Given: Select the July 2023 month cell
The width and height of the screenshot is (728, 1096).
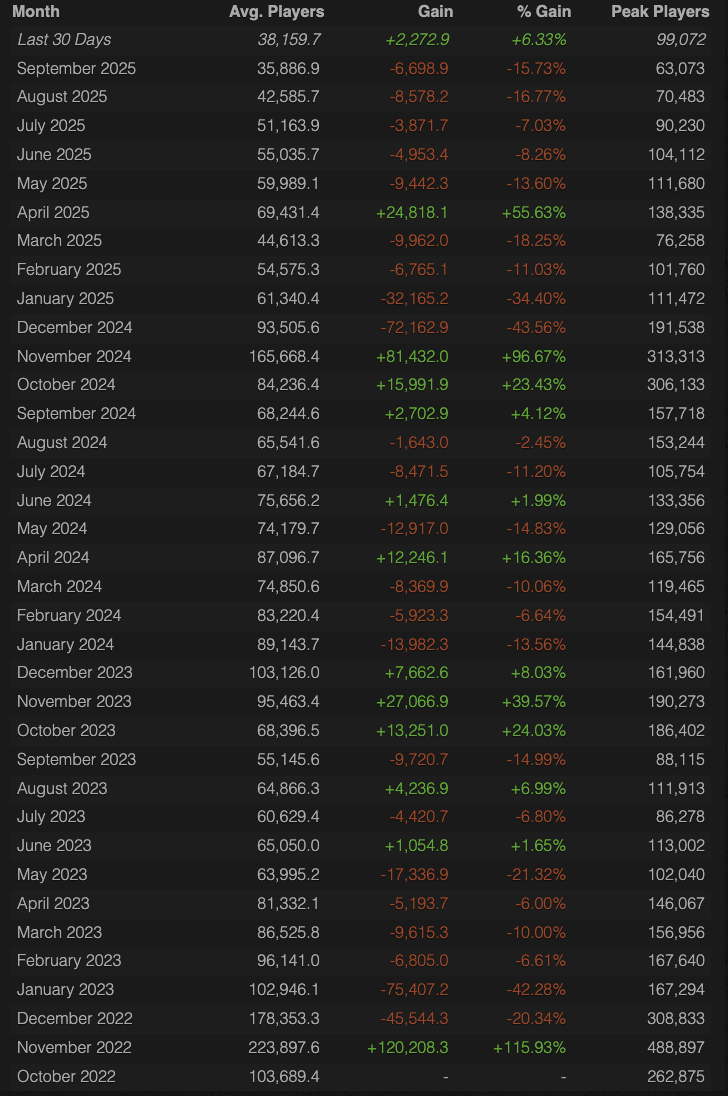Looking at the screenshot, I should click(x=51, y=816).
